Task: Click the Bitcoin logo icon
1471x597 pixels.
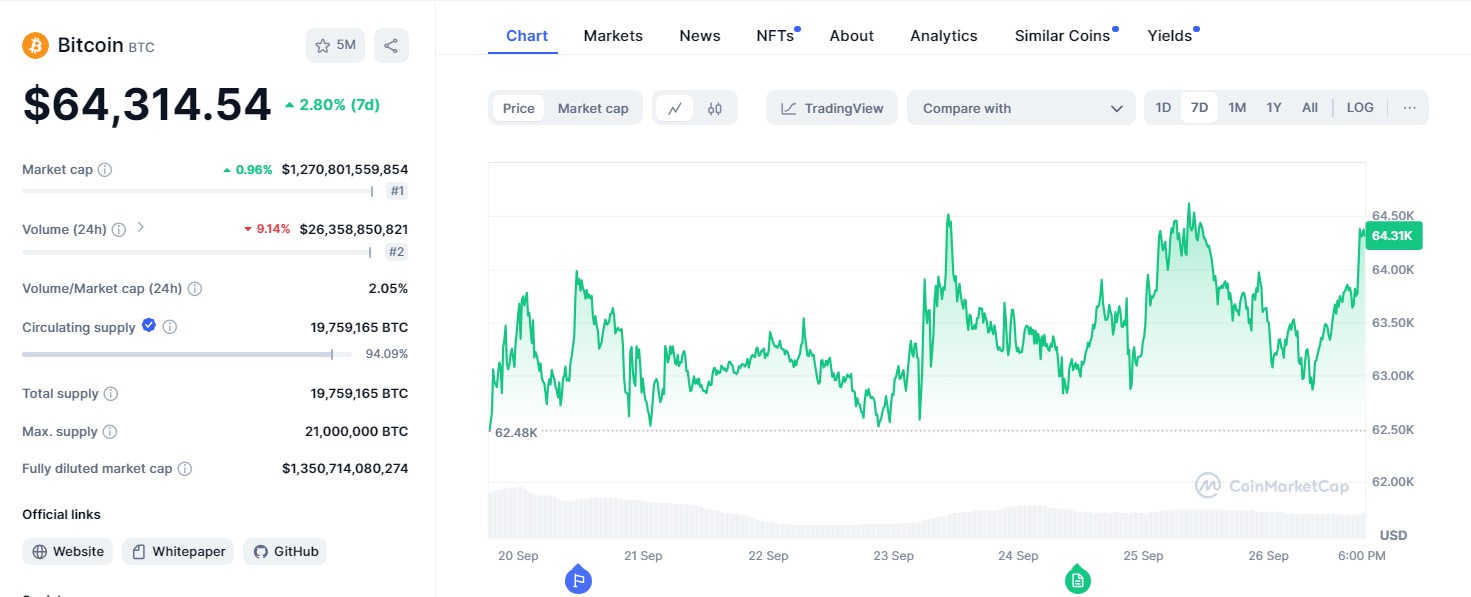Action: click(35, 45)
